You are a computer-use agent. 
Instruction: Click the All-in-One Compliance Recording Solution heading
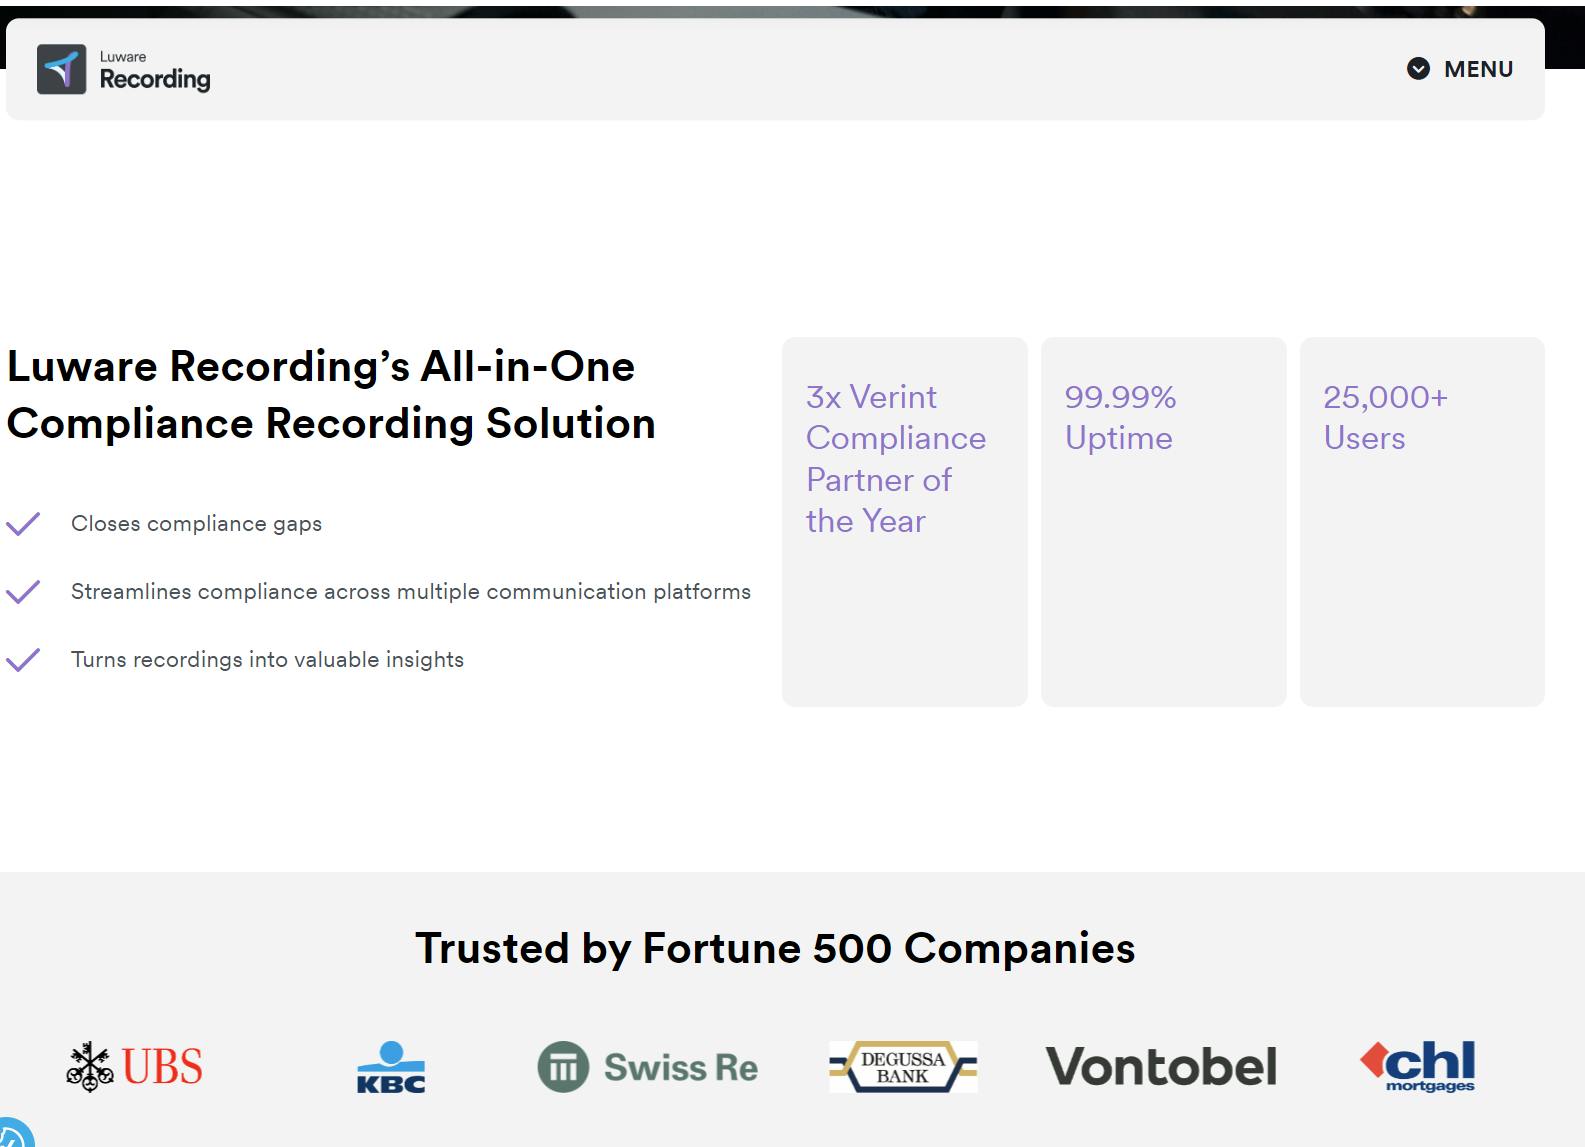coord(331,395)
